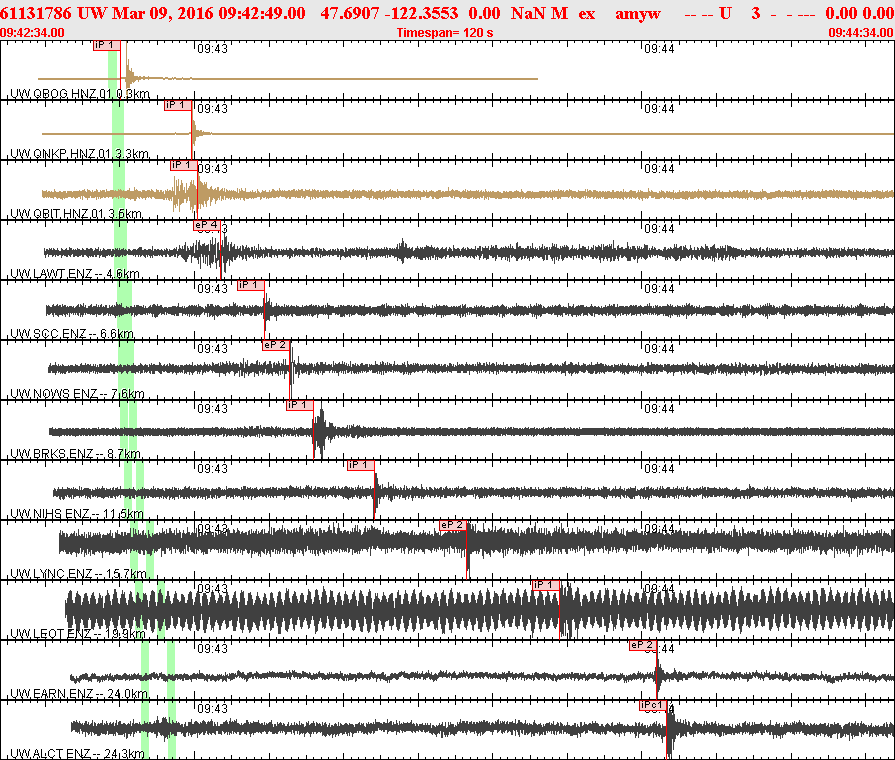The height and width of the screenshot is (760, 895).
Task: Click the latitude value 47.6907
Action: pos(349,13)
